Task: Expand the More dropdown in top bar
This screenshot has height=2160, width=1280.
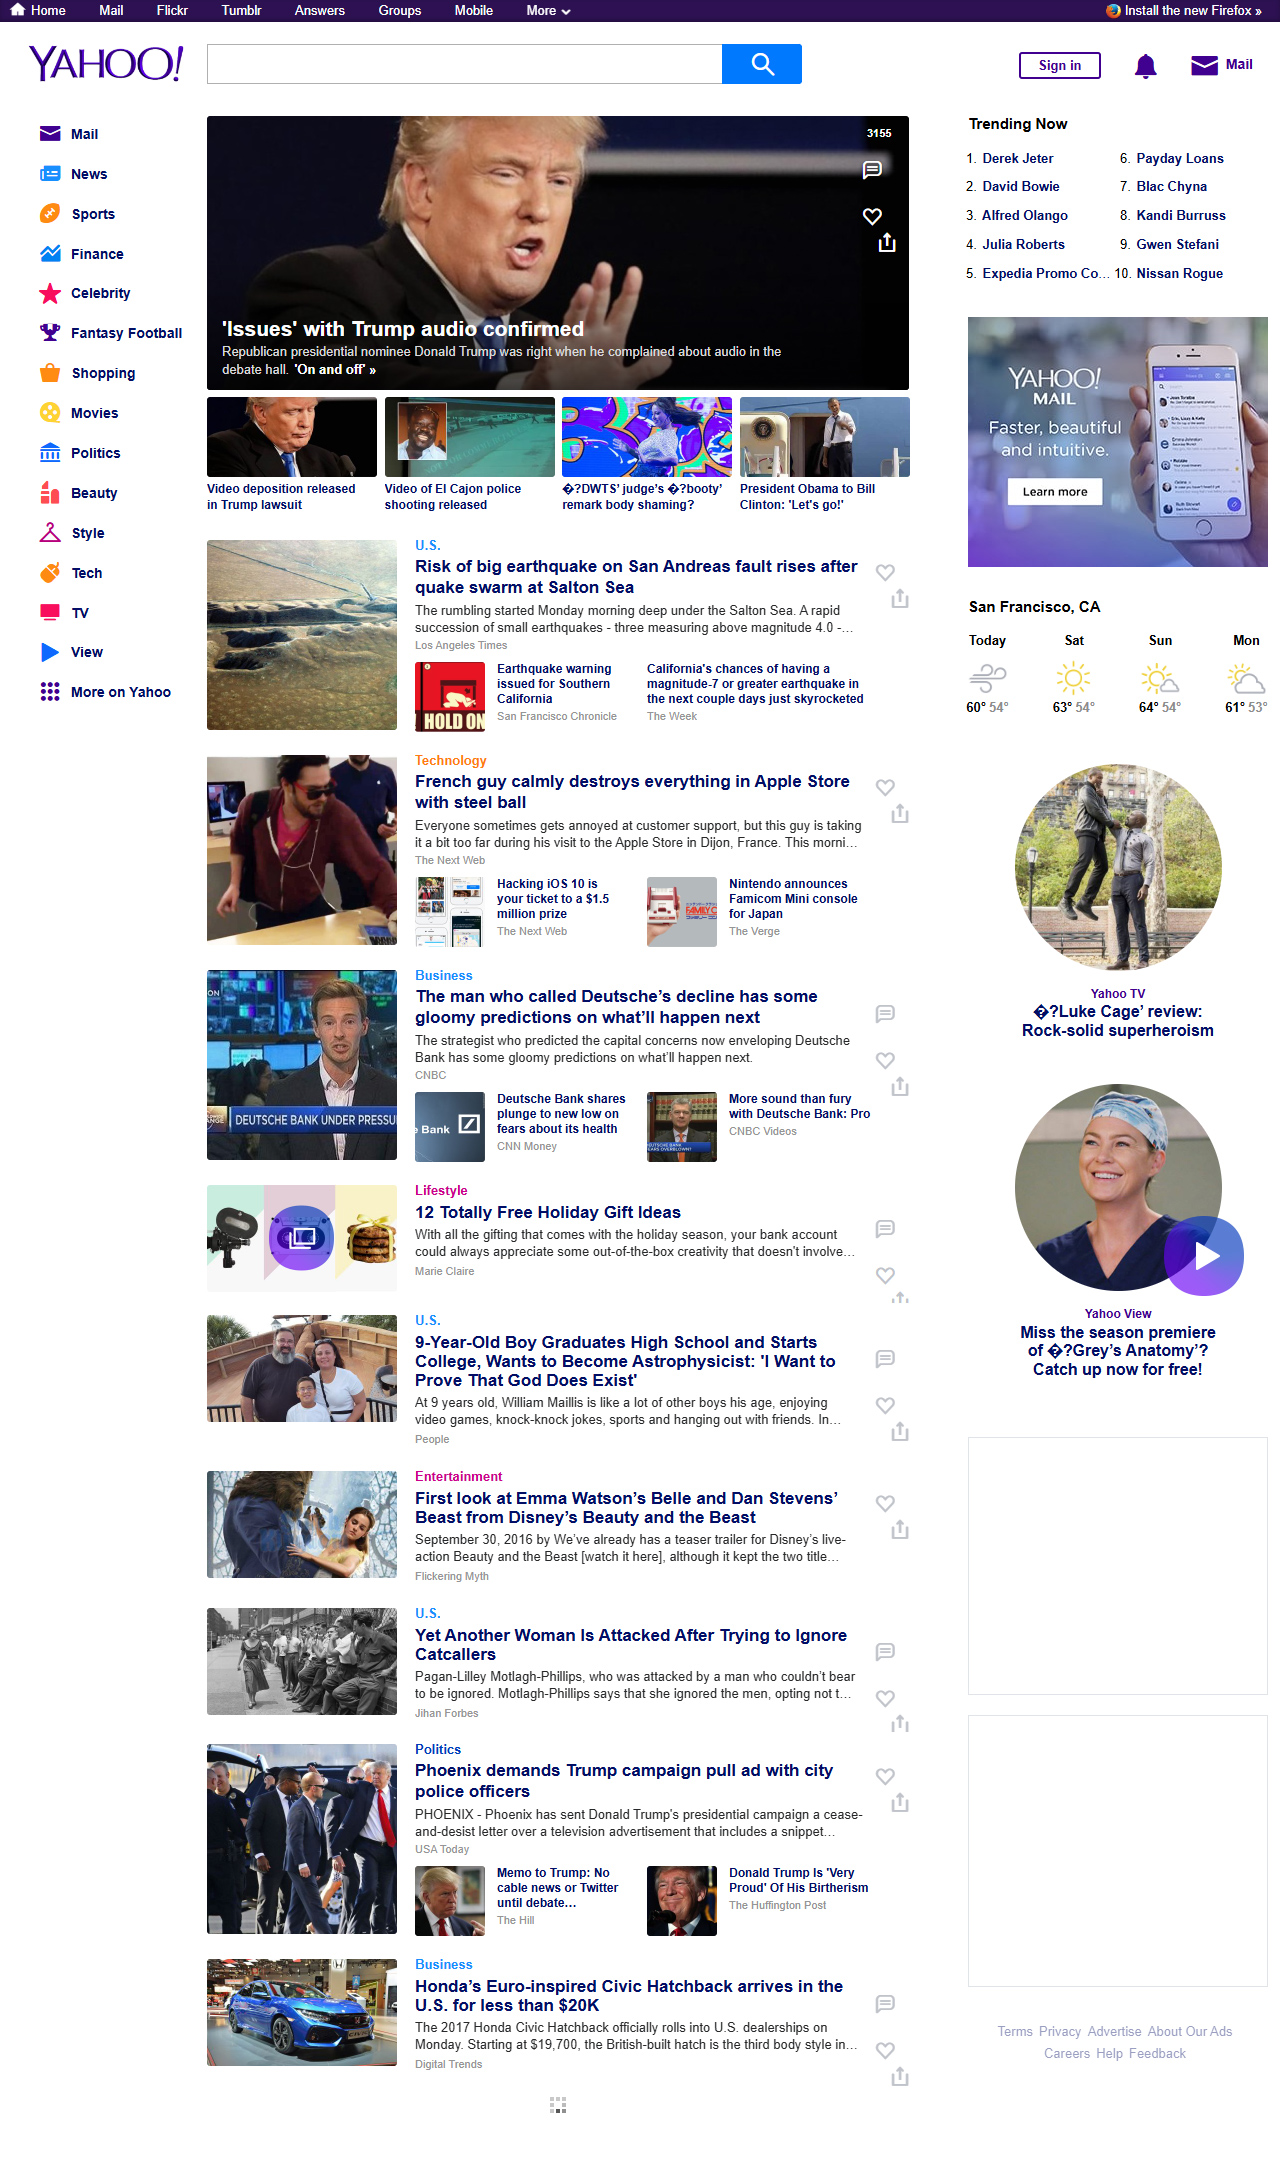Action: click(x=548, y=10)
